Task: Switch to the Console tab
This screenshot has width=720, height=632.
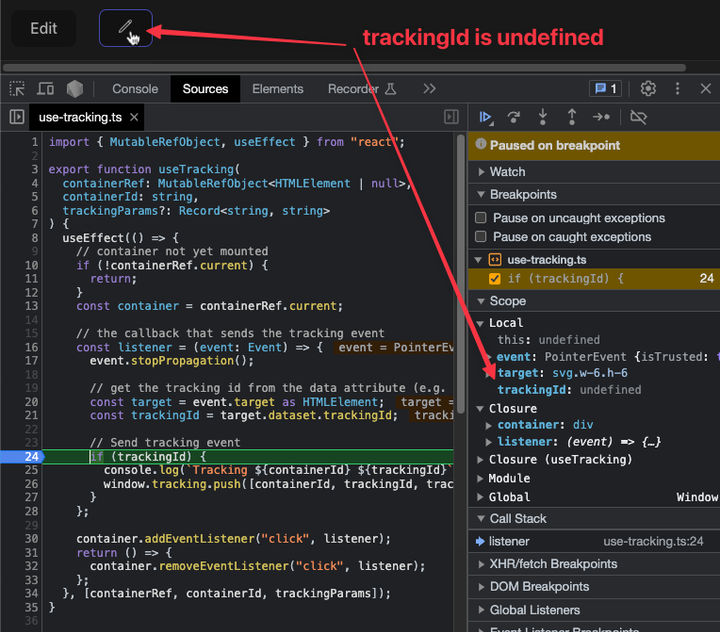Action: point(135,89)
